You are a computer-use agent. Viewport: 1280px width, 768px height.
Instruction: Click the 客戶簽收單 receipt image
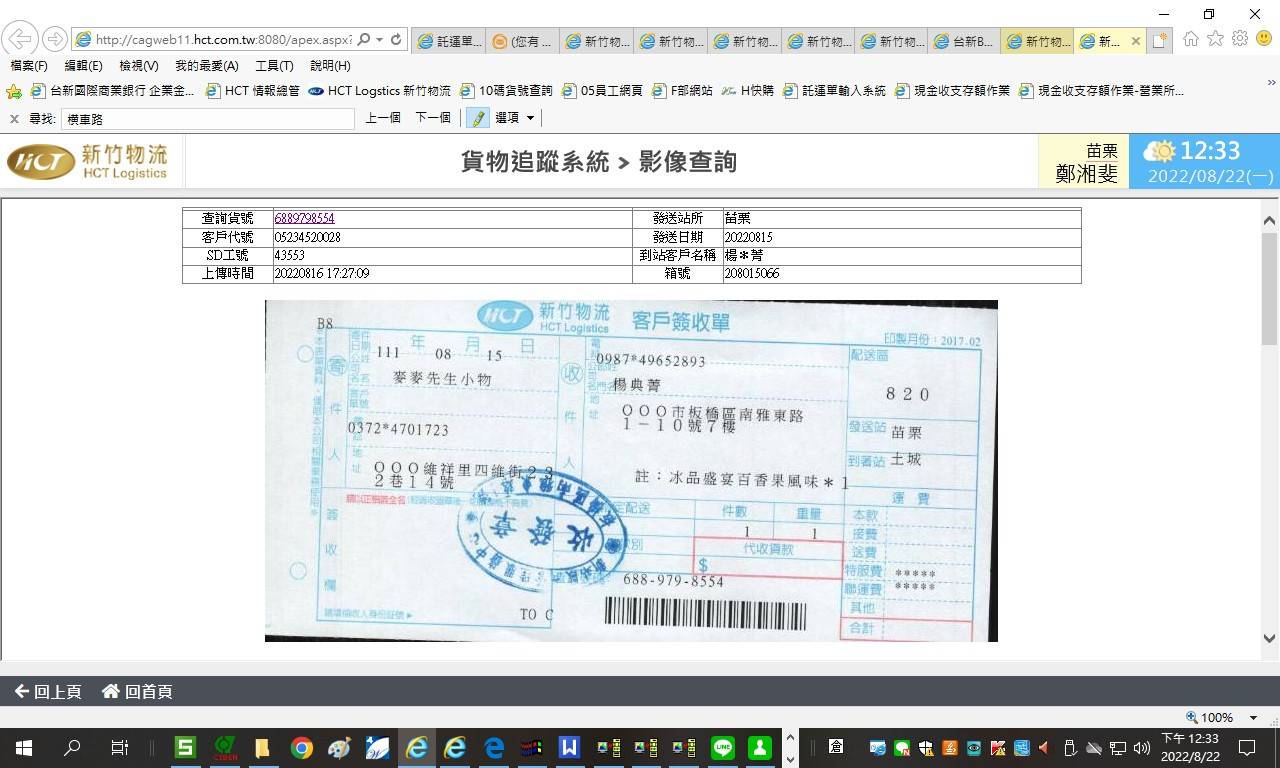(631, 471)
